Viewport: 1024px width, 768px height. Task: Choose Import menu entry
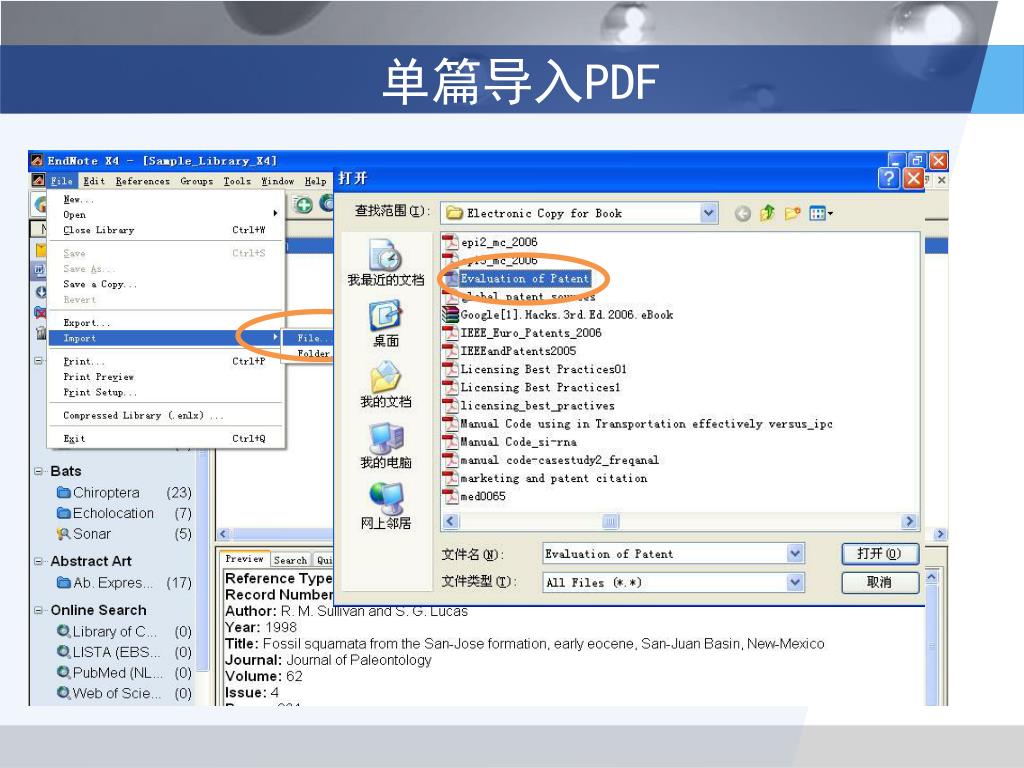click(166, 338)
